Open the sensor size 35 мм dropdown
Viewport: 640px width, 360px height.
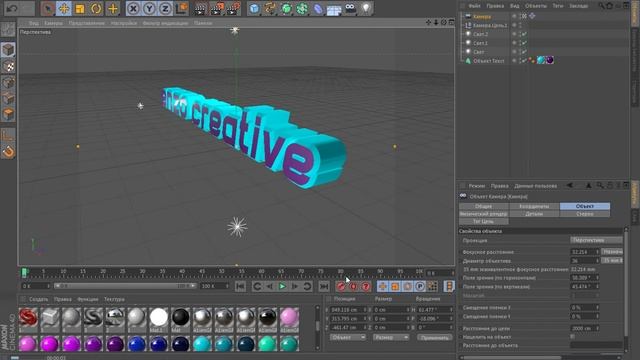pos(612,260)
